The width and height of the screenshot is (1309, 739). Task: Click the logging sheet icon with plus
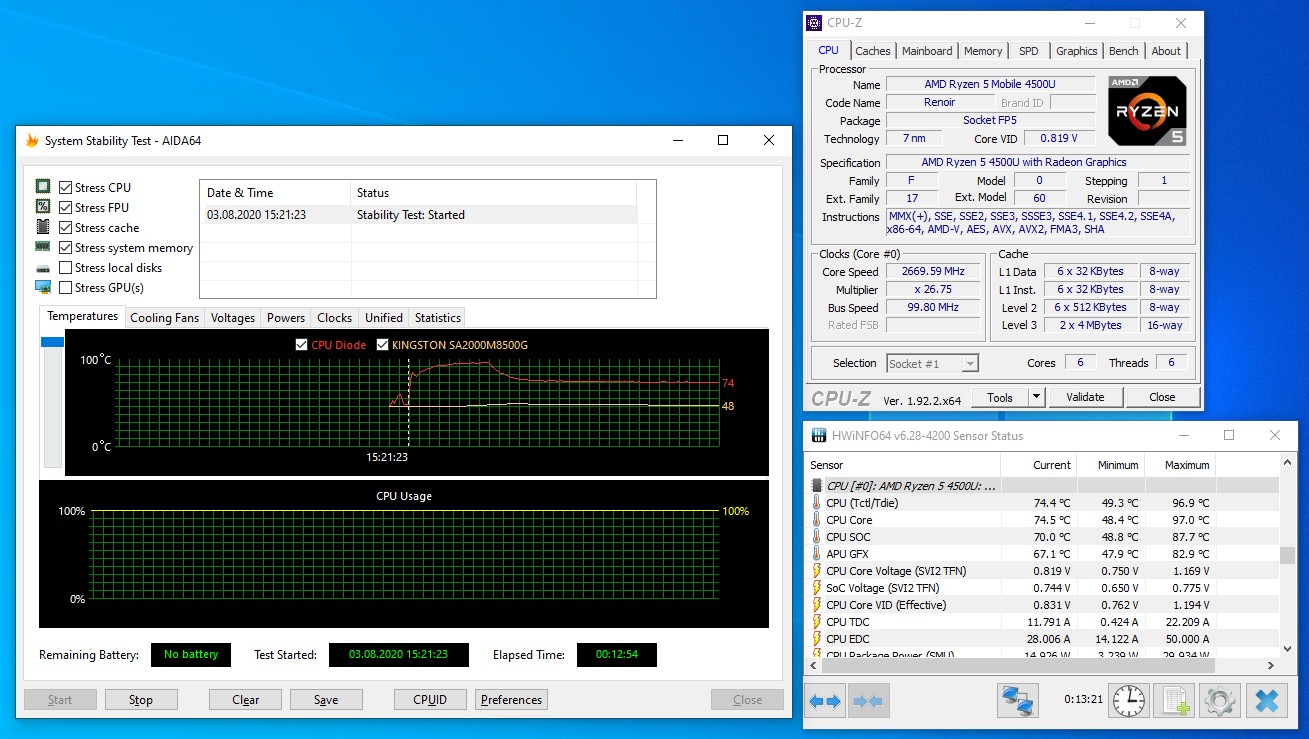tap(1174, 701)
